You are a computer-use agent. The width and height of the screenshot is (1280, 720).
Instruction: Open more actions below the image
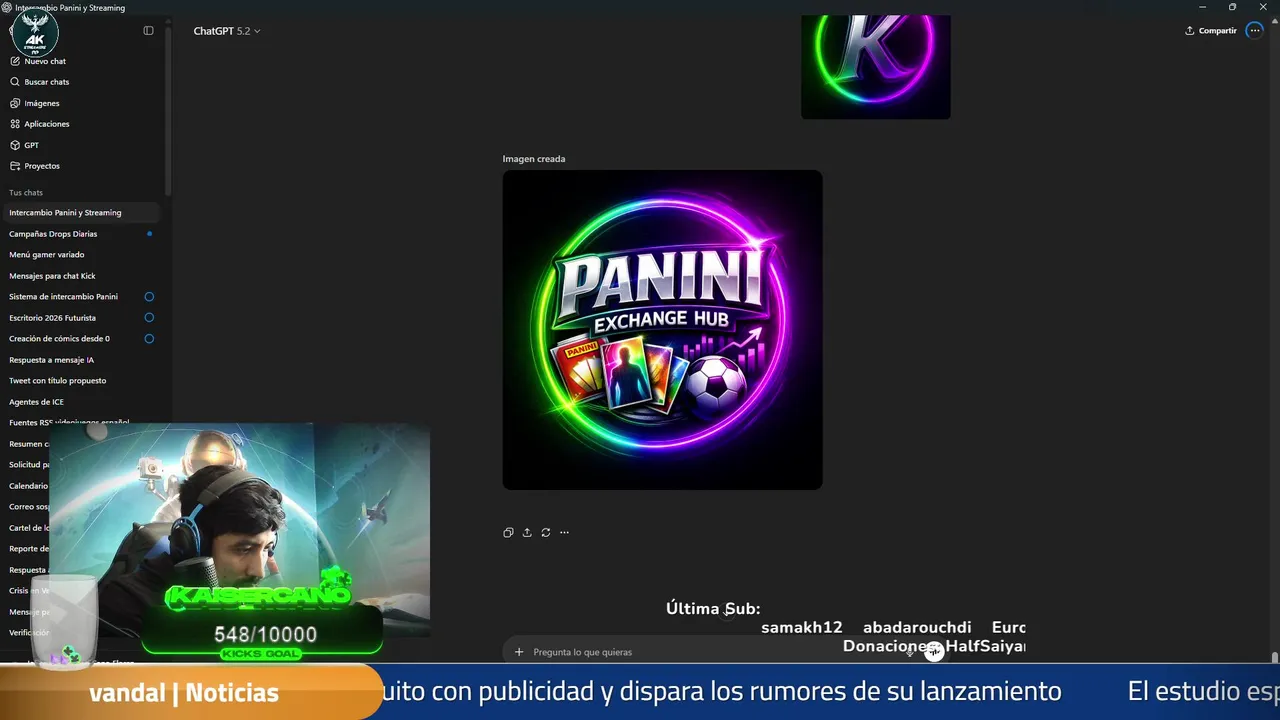click(x=564, y=532)
